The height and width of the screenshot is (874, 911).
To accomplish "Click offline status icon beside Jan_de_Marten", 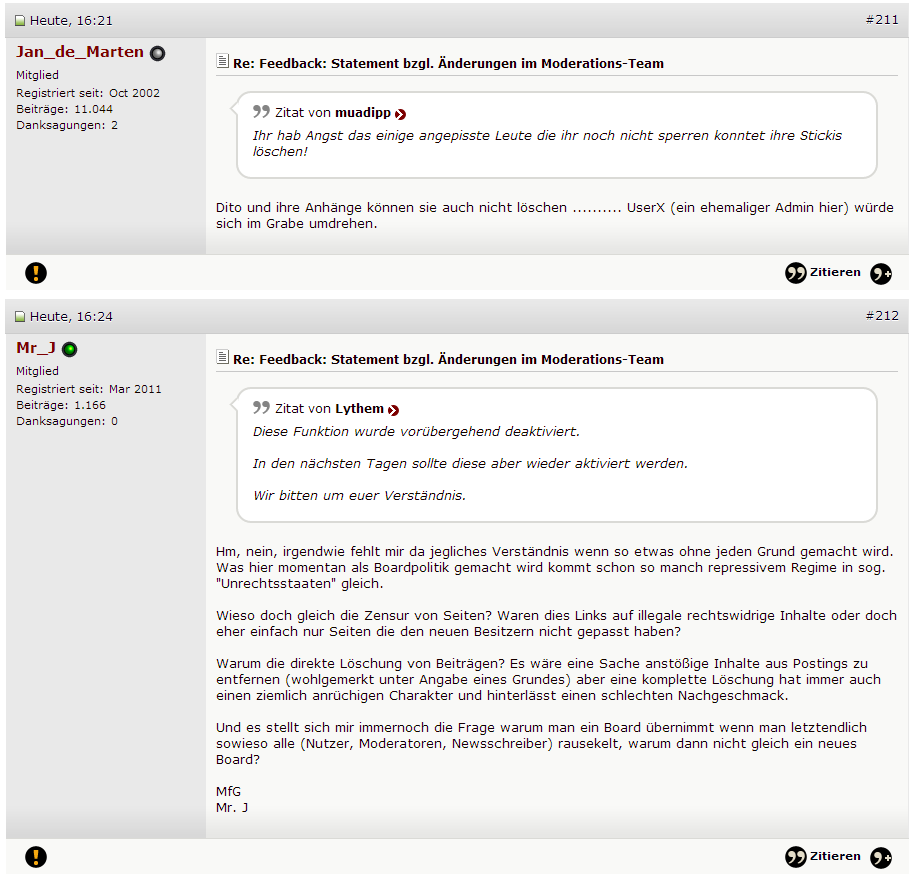I will pyautogui.click(x=158, y=54).
